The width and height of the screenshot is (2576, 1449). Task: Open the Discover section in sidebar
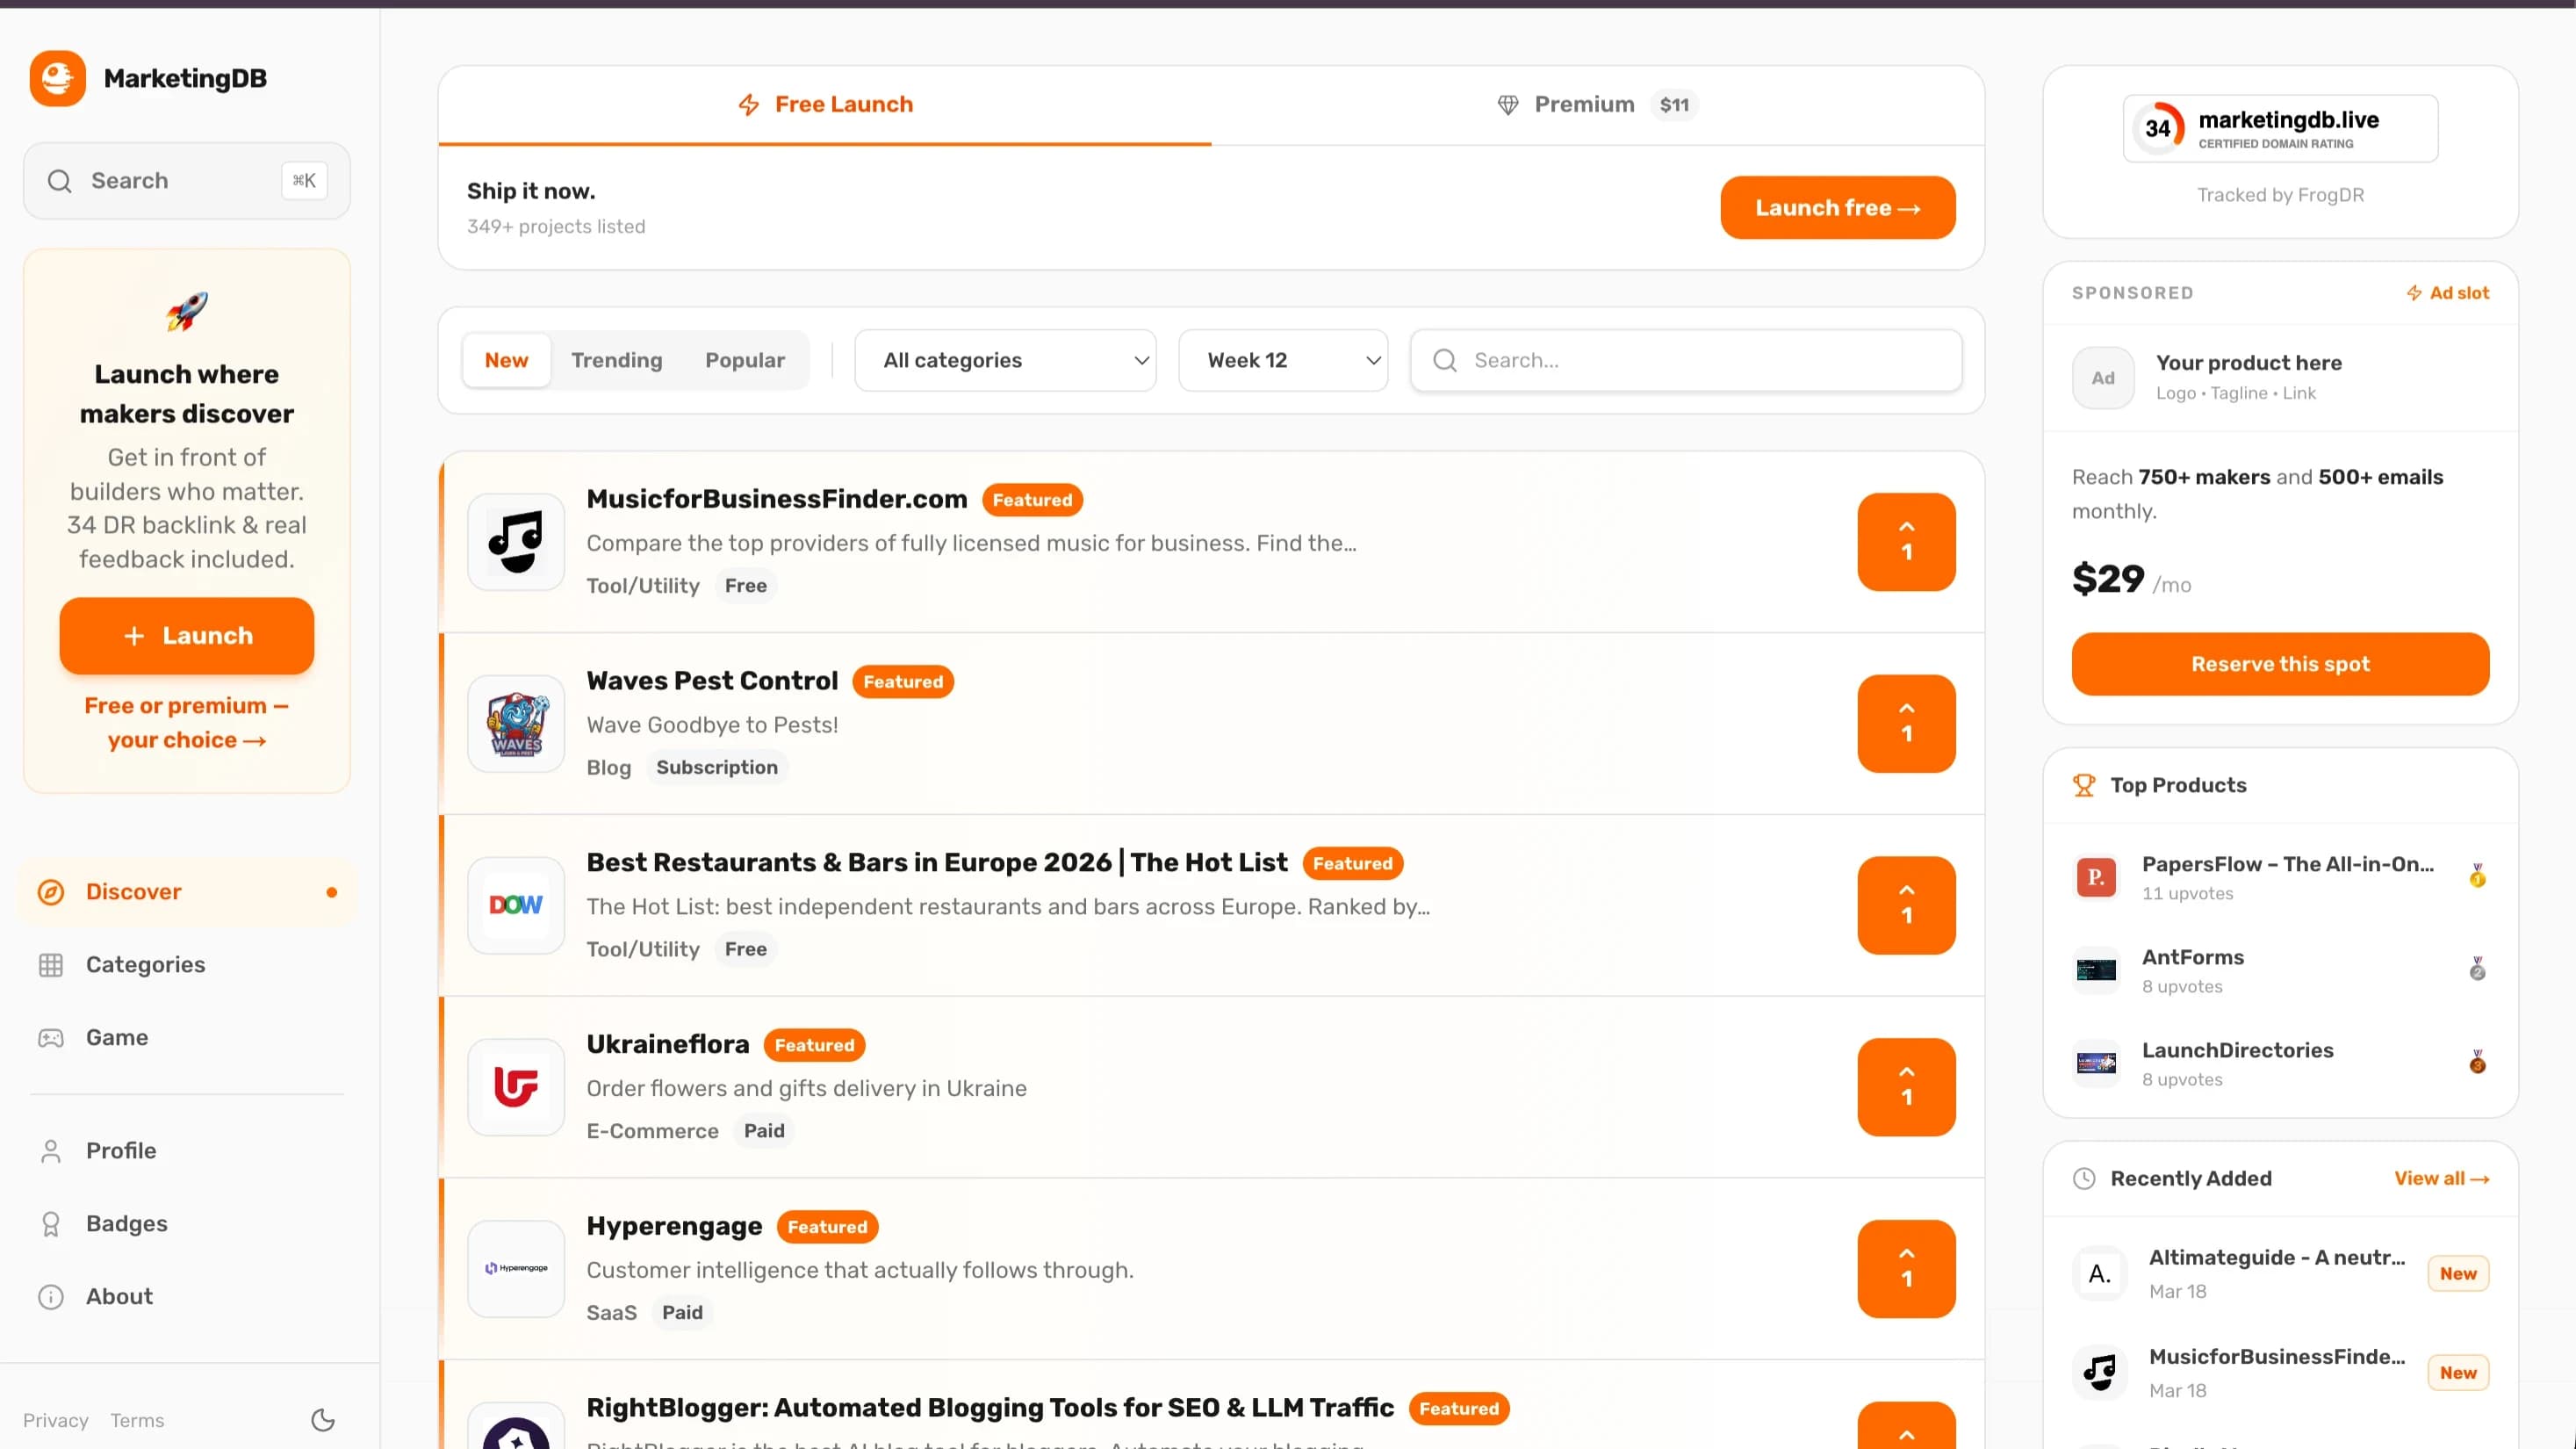click(133, 891)
